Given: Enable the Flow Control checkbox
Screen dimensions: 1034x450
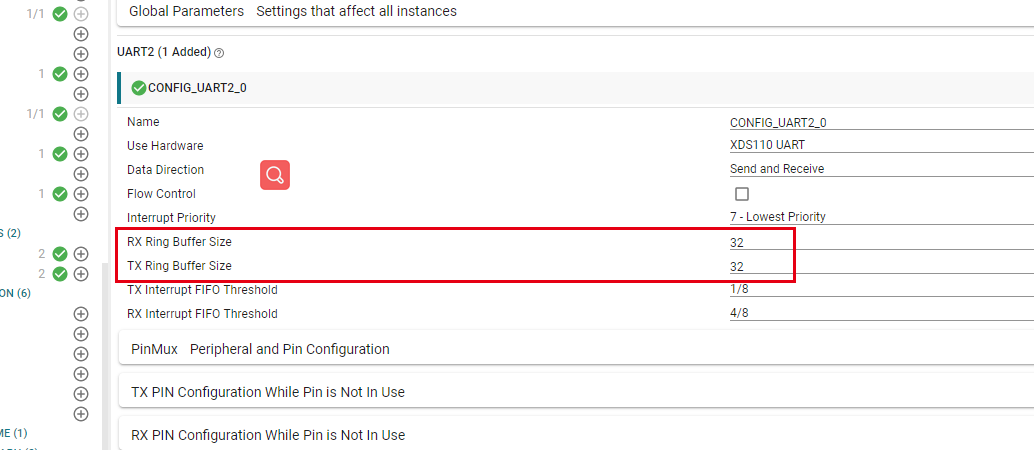Looking at the screenshot, I should (742, 194).
